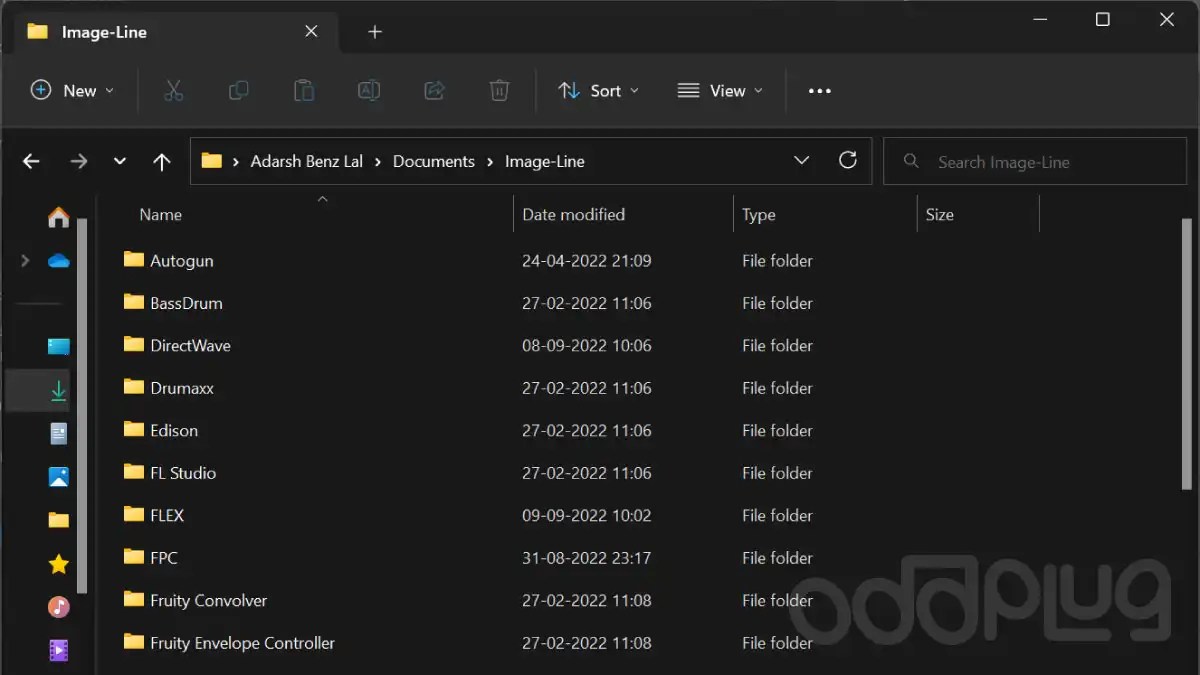The width and height of the screenshot is (1200, 675).
Task: Expand recent locations chevron
Action: pyautogui.click(x=120, y=161)
